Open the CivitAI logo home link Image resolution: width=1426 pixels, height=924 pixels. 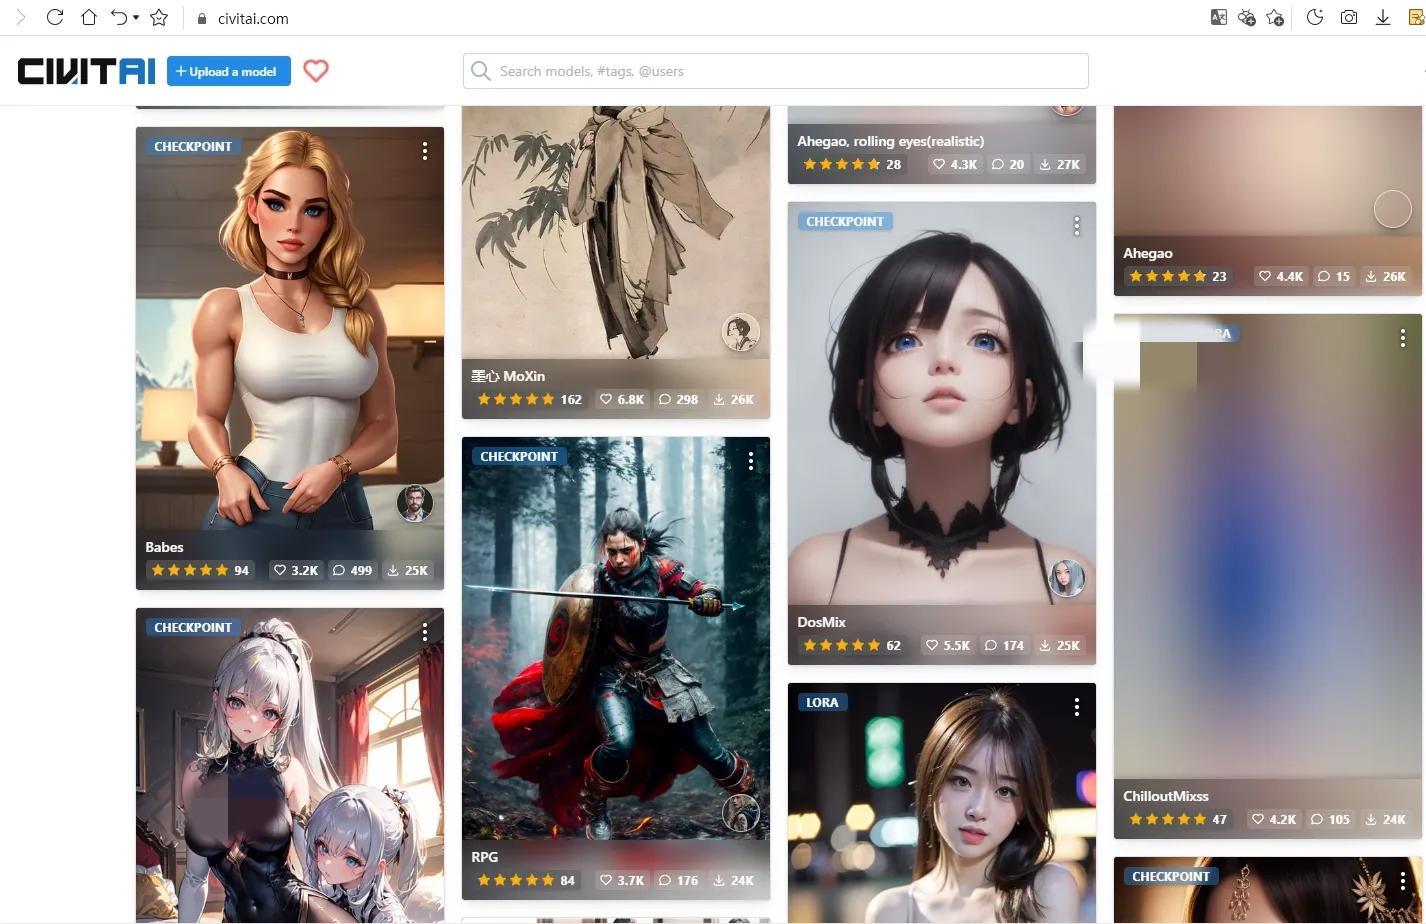point(86,71)
